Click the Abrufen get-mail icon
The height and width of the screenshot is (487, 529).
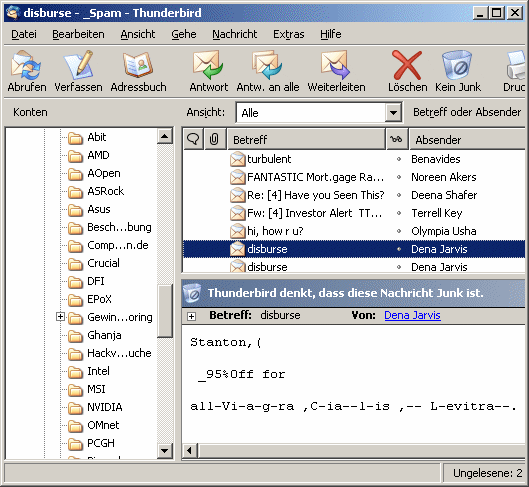point(26,65)
